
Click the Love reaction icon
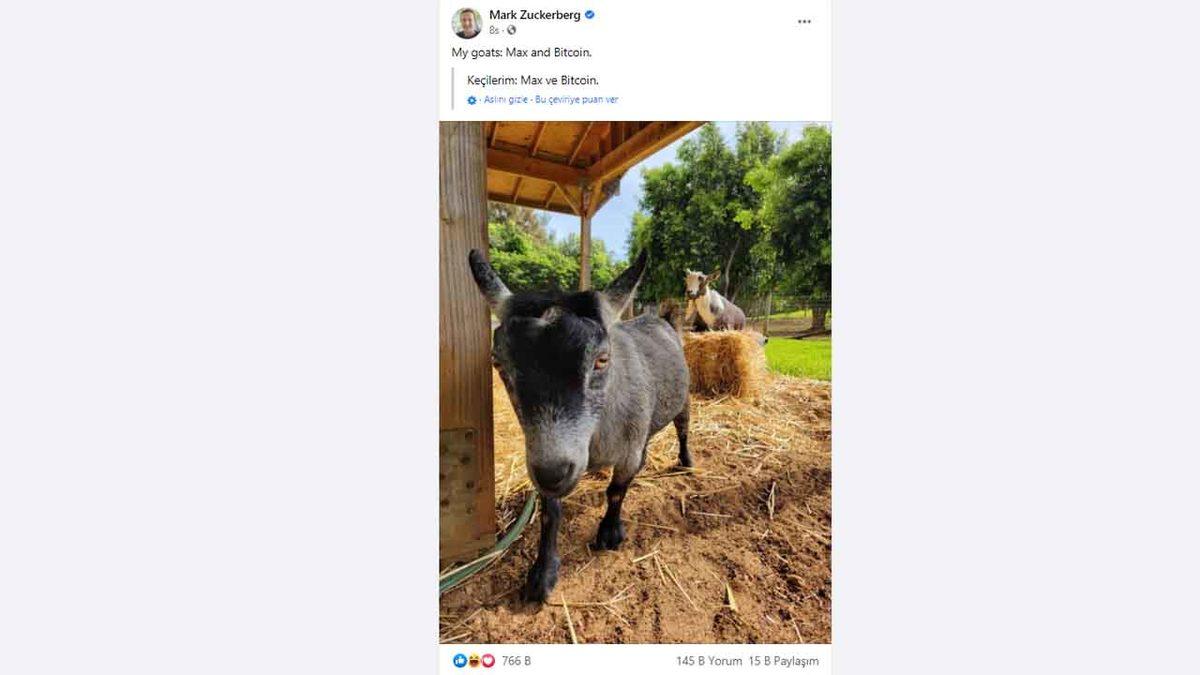click(x=488, y=660)
